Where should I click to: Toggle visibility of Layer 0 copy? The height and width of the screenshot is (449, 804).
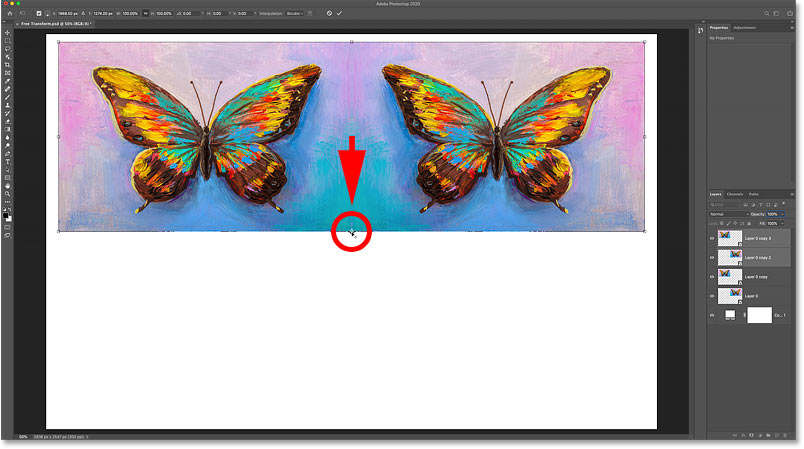[712, 277]
